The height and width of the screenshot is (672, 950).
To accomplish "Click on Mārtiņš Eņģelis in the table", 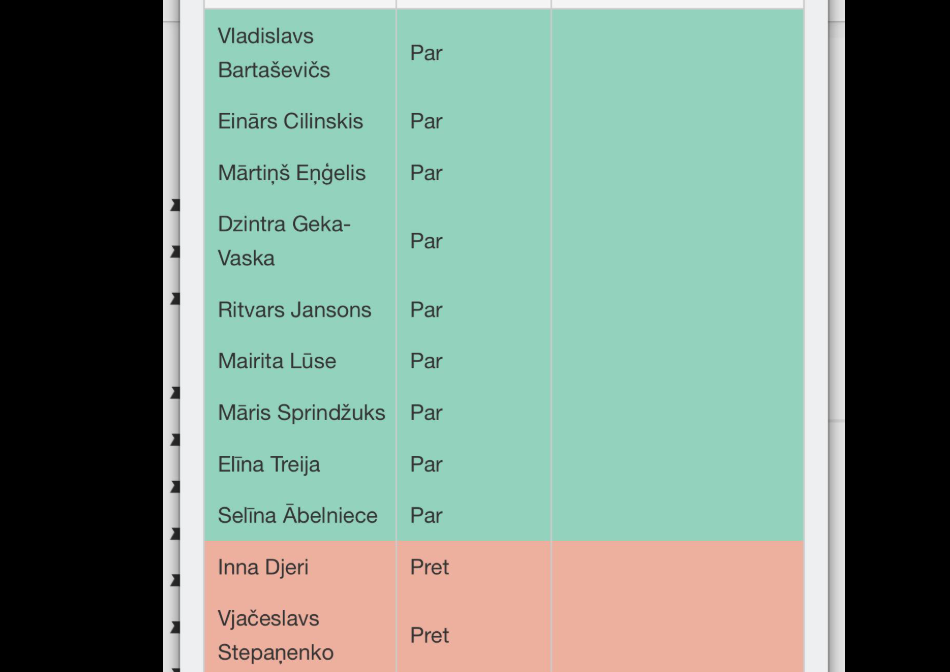I will [x=291, y=173].
